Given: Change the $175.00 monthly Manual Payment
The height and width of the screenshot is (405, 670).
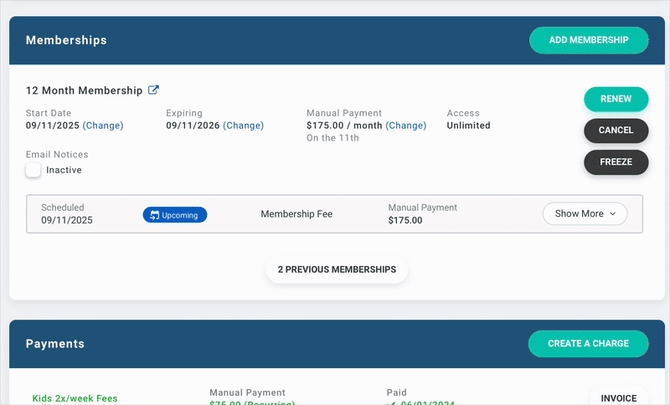Looking at the screenshot, I should click(x=405, y=126).
